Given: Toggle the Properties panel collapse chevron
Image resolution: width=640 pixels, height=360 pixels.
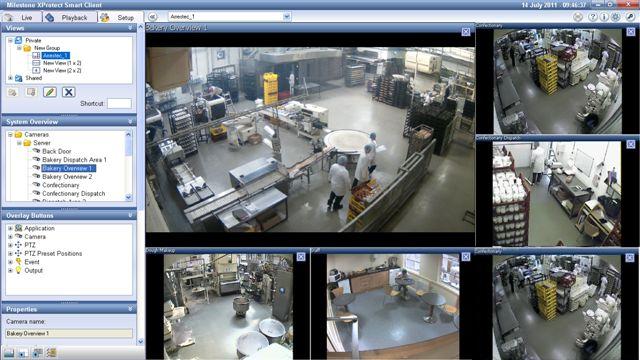Looking at the screenshot, I should click(x=130, y=309).
